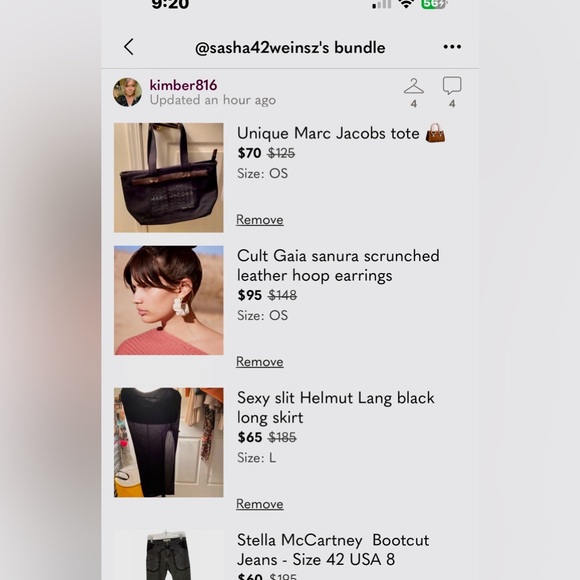Open kimber816's profile avatar
This screenshot has width=580, height=580.
(x=127, y=92)
